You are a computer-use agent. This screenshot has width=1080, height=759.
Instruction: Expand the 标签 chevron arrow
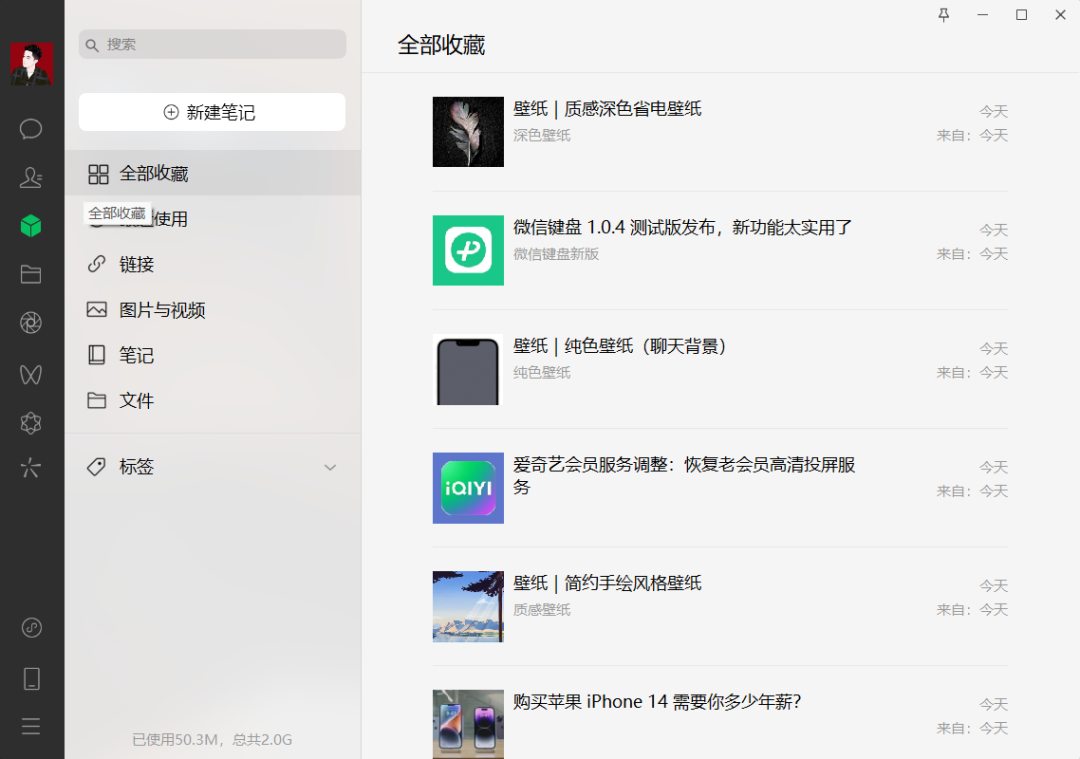point(331,467)
